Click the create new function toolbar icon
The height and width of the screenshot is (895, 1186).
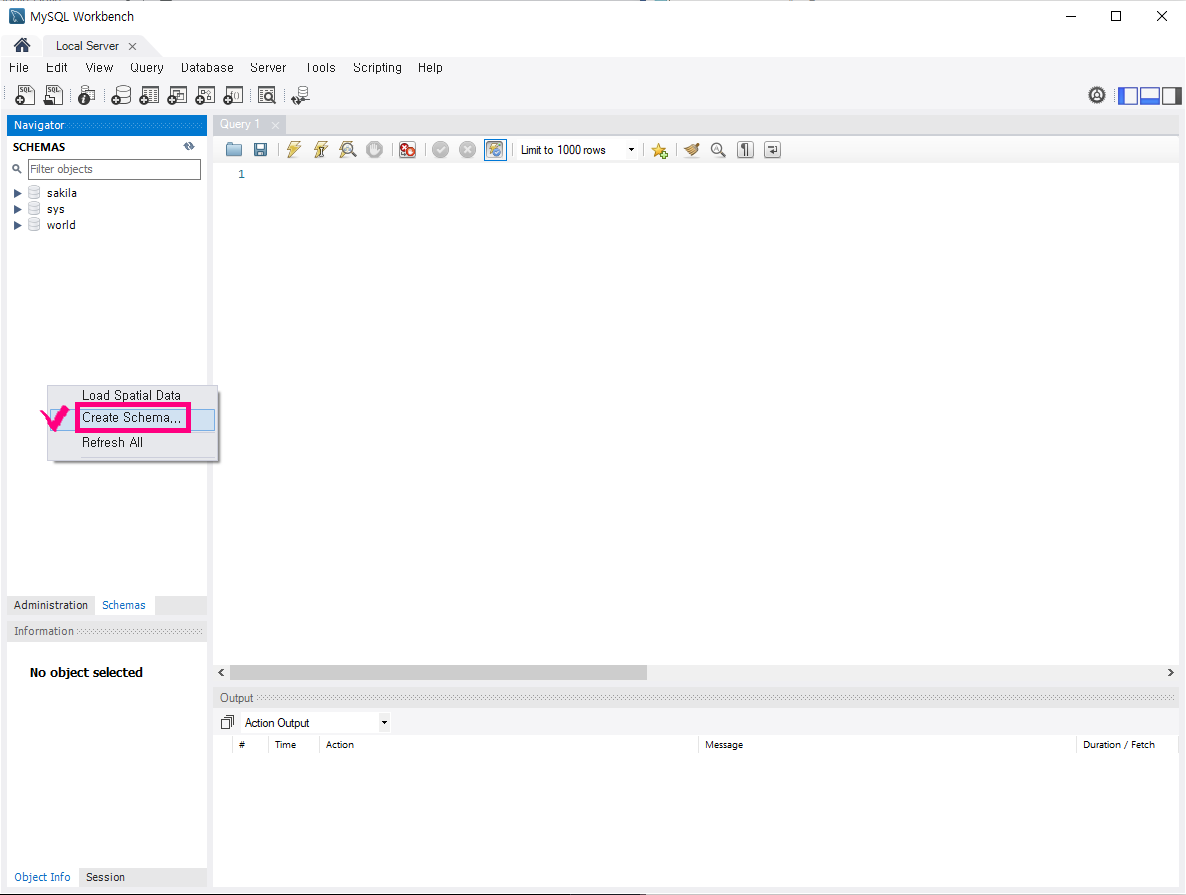pos(233,95)
